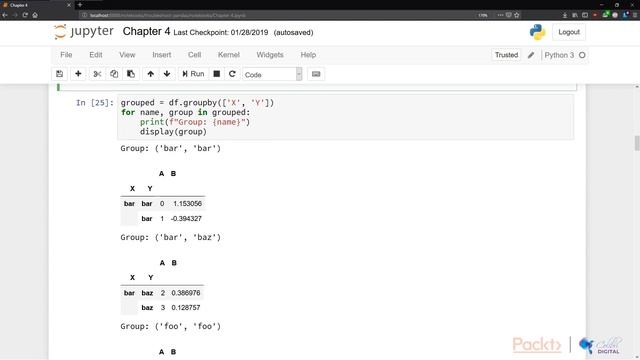Restart the kernel icon
This screenshot has width=640, height=360.
tap(232, 74)
